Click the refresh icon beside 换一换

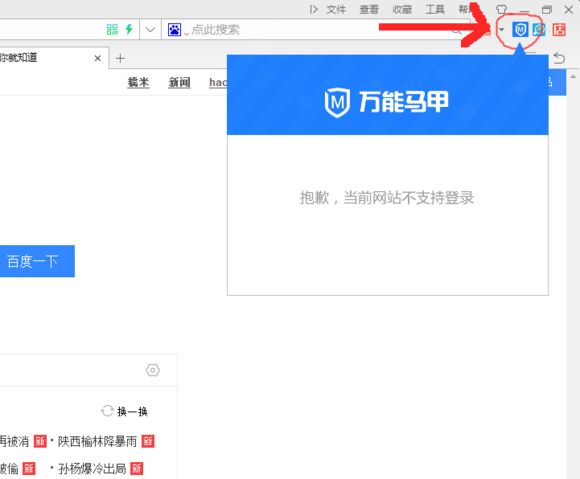pyautogui.click(x=107, y=411)
